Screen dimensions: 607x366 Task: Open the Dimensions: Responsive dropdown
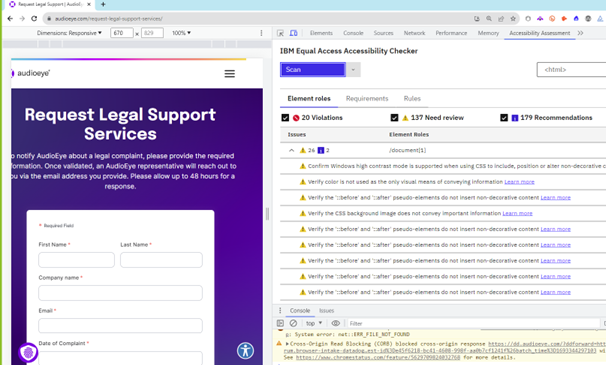pyautogui.click(x=69, y=33)
